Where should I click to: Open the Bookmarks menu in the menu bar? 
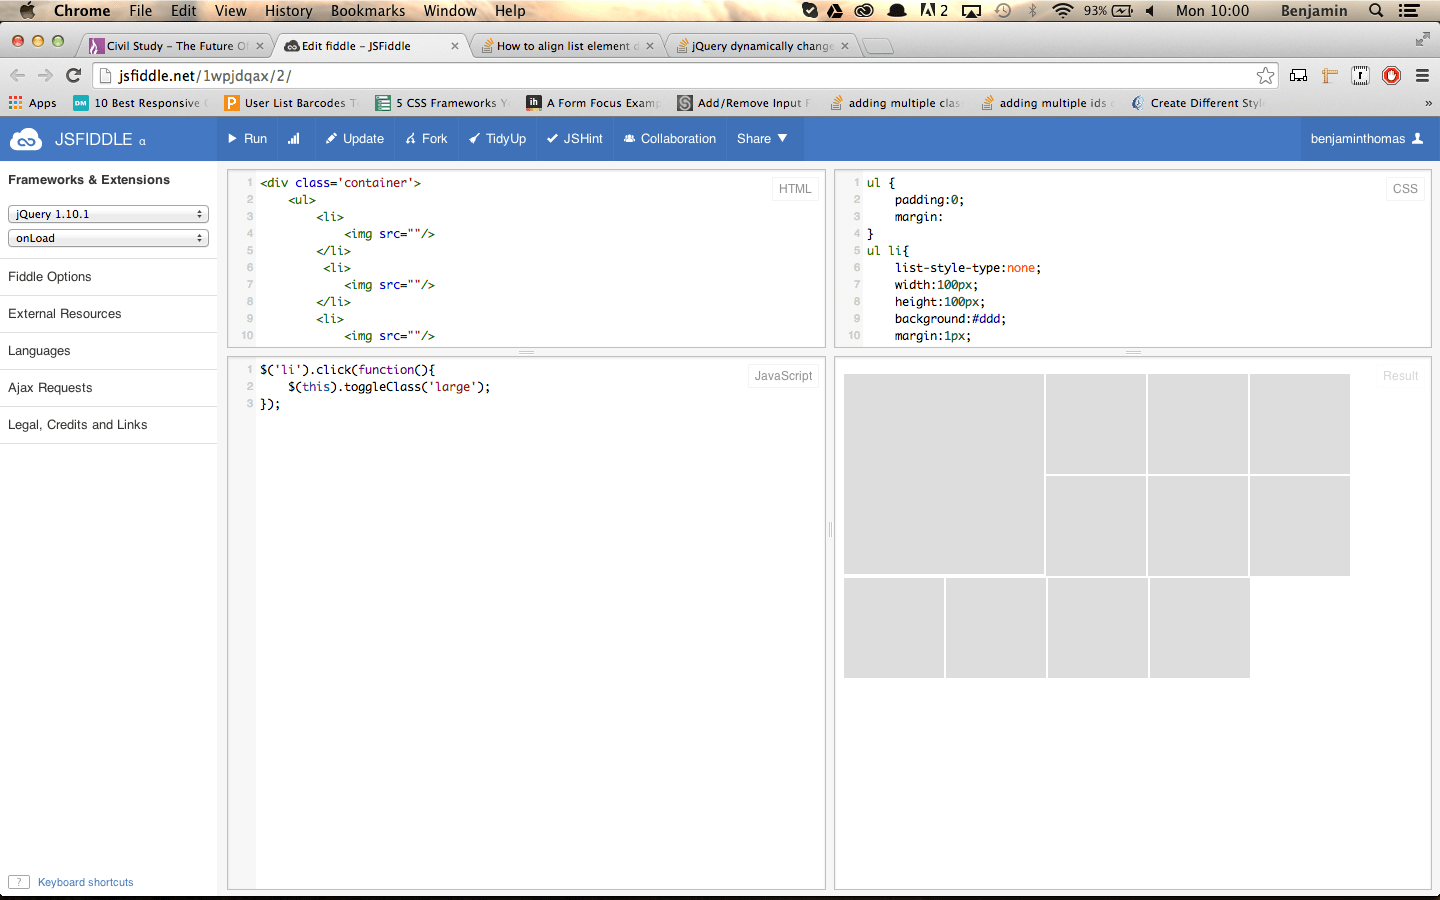(367, 11)
